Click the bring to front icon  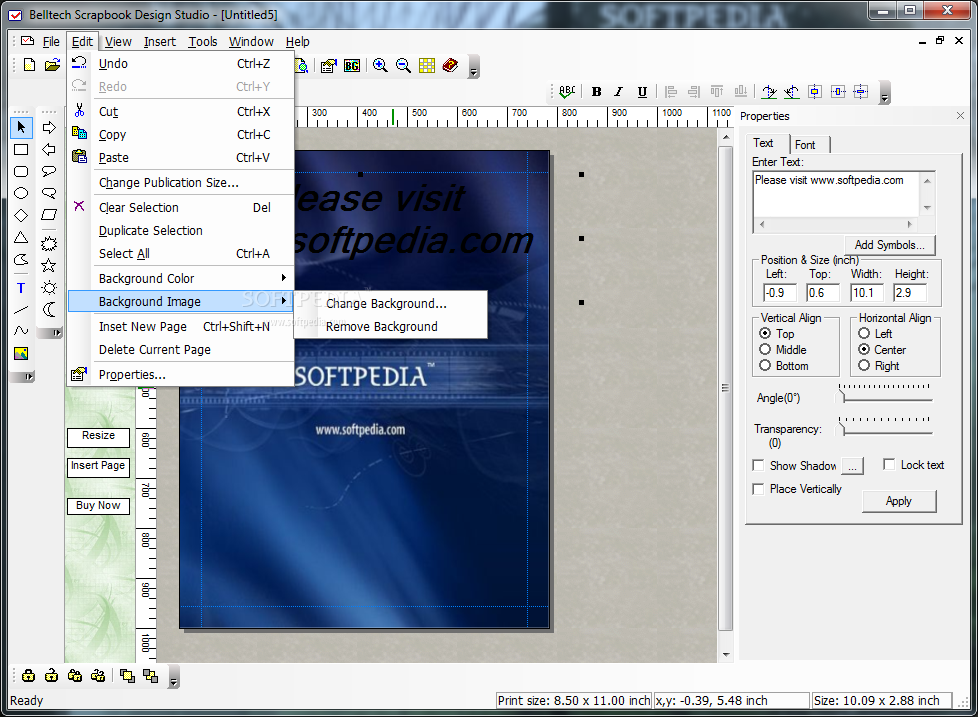127,675
